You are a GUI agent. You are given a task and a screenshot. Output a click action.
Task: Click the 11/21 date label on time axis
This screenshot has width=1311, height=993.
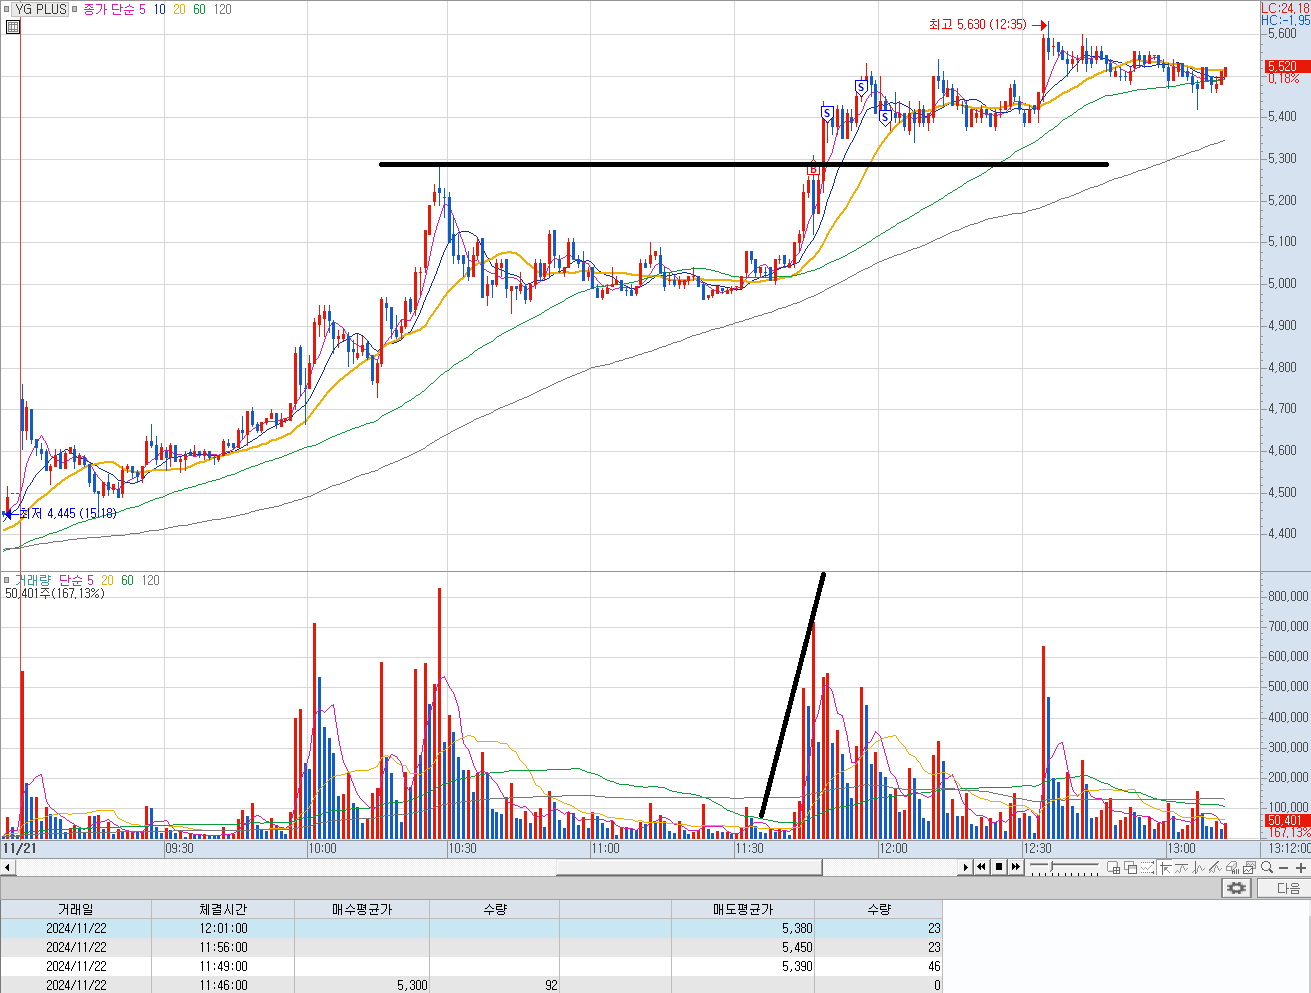click(x=19, y=848)
